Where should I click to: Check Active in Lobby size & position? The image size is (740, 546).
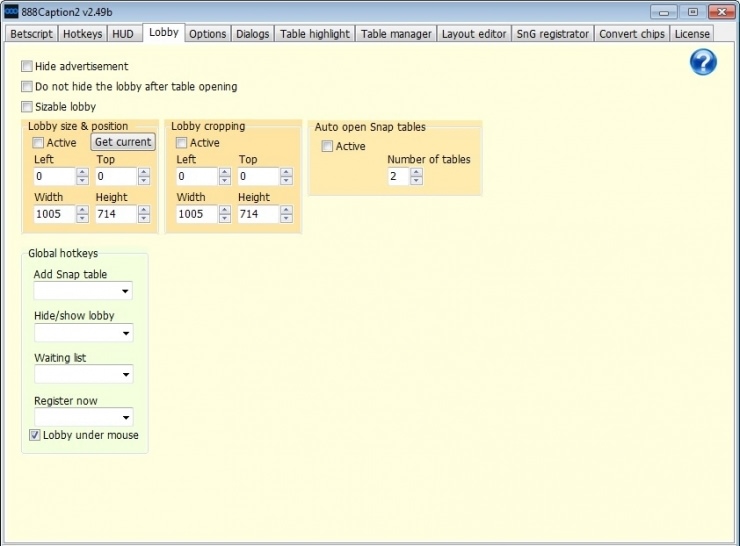tap(38, 143)
